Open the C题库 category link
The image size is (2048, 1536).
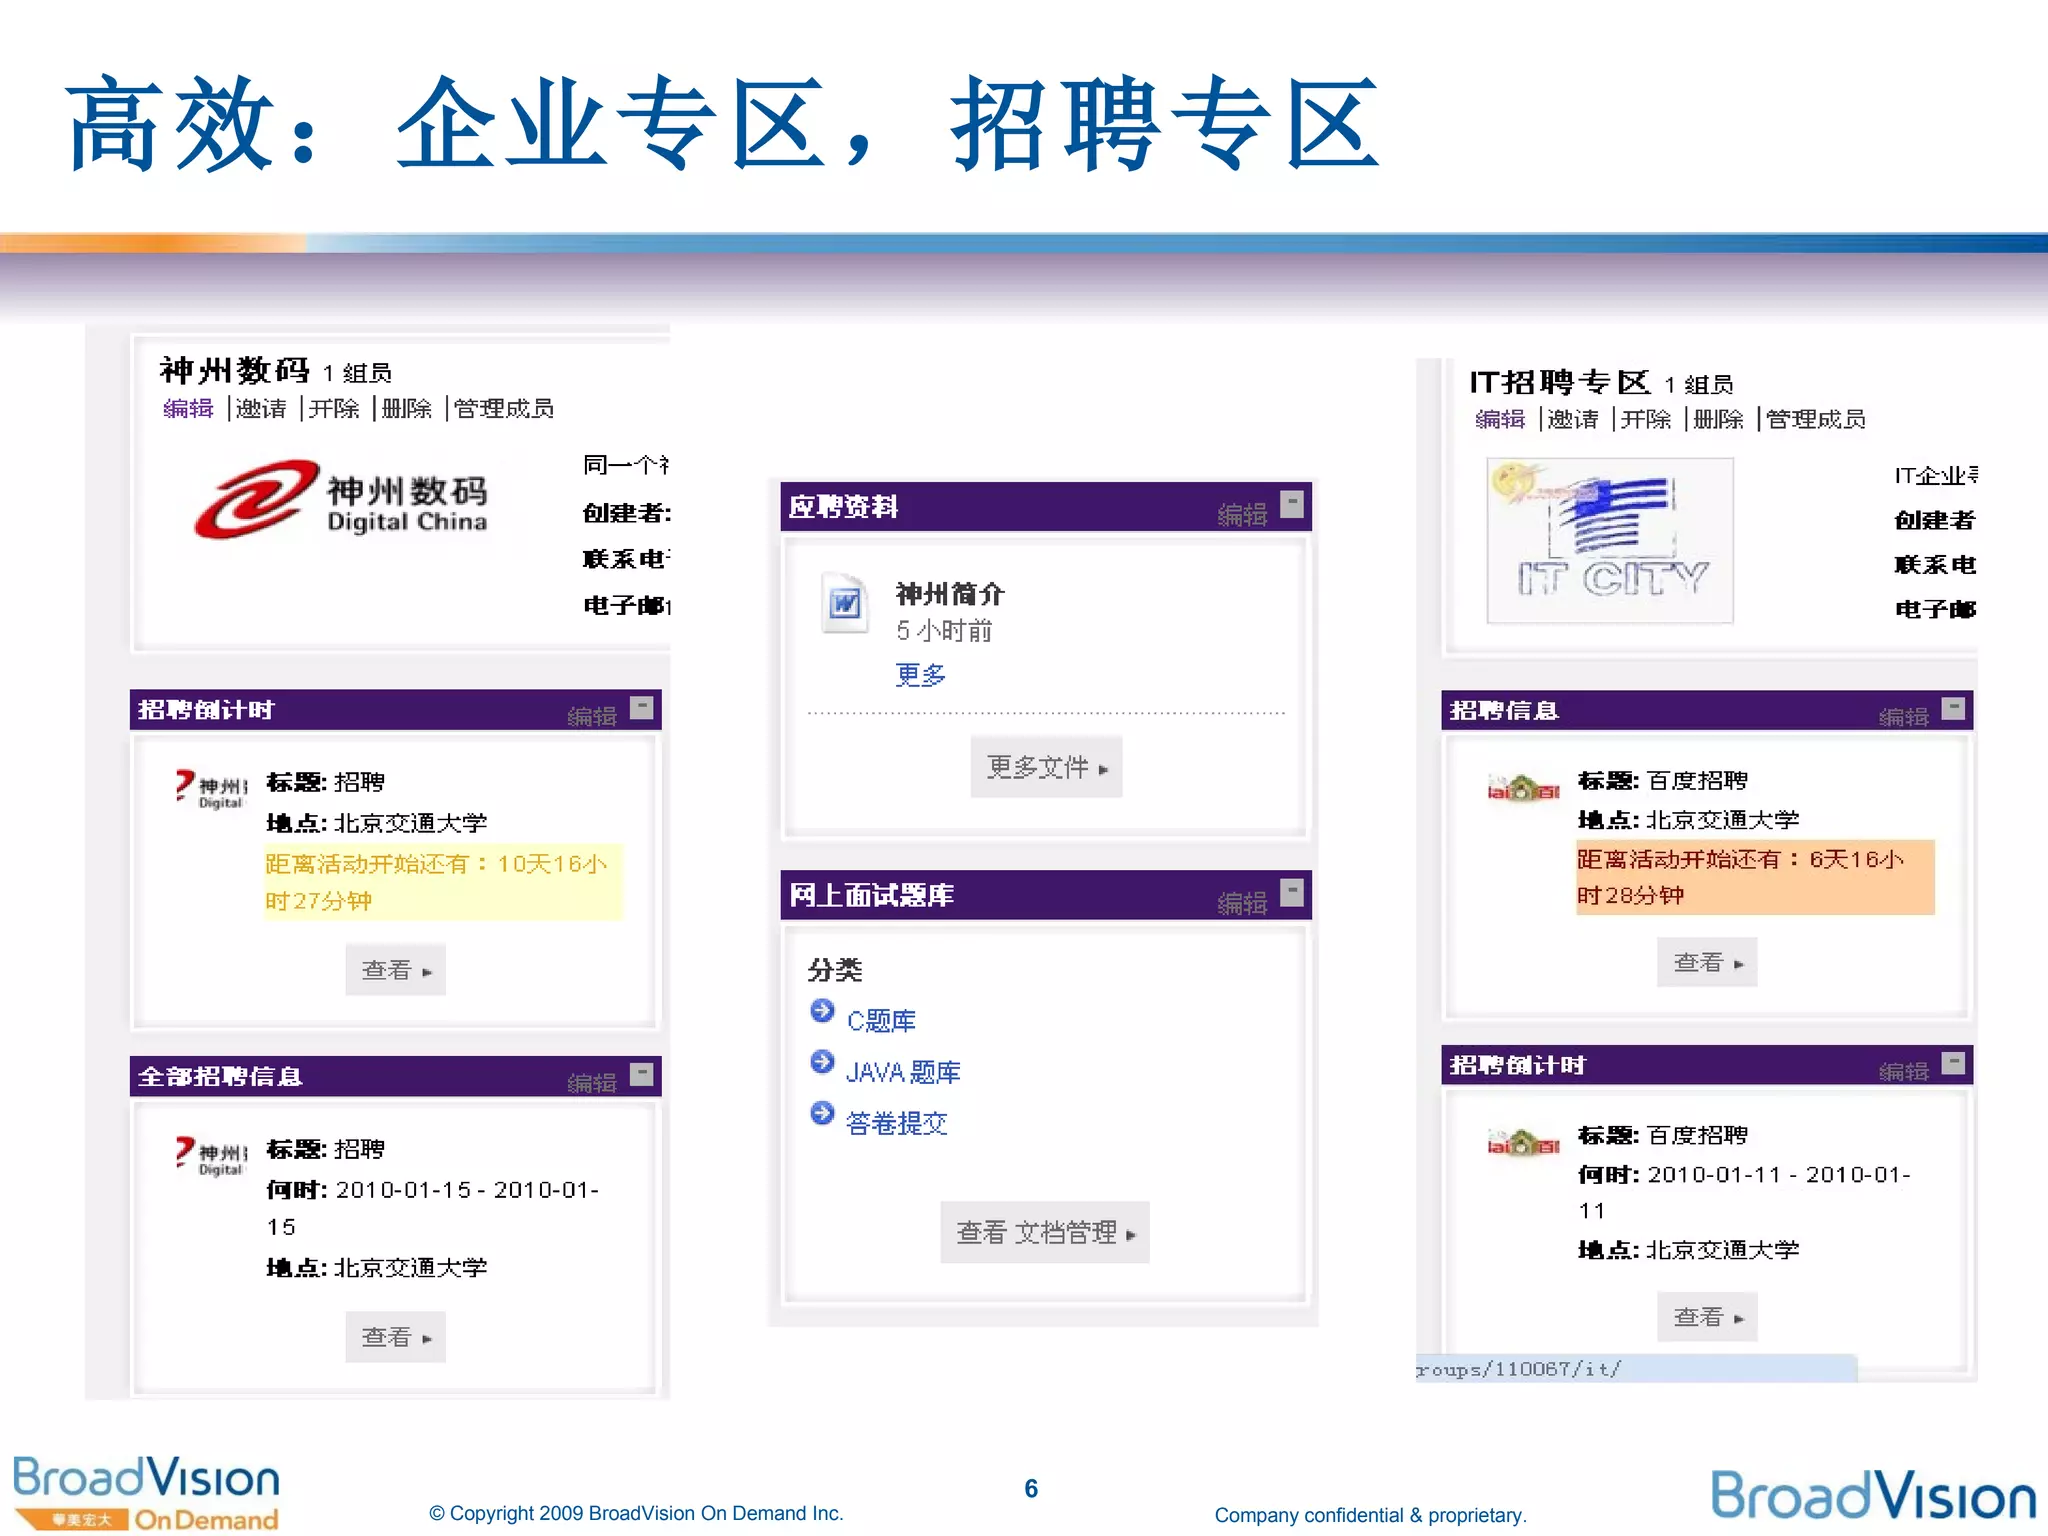tap(881, 1021)
